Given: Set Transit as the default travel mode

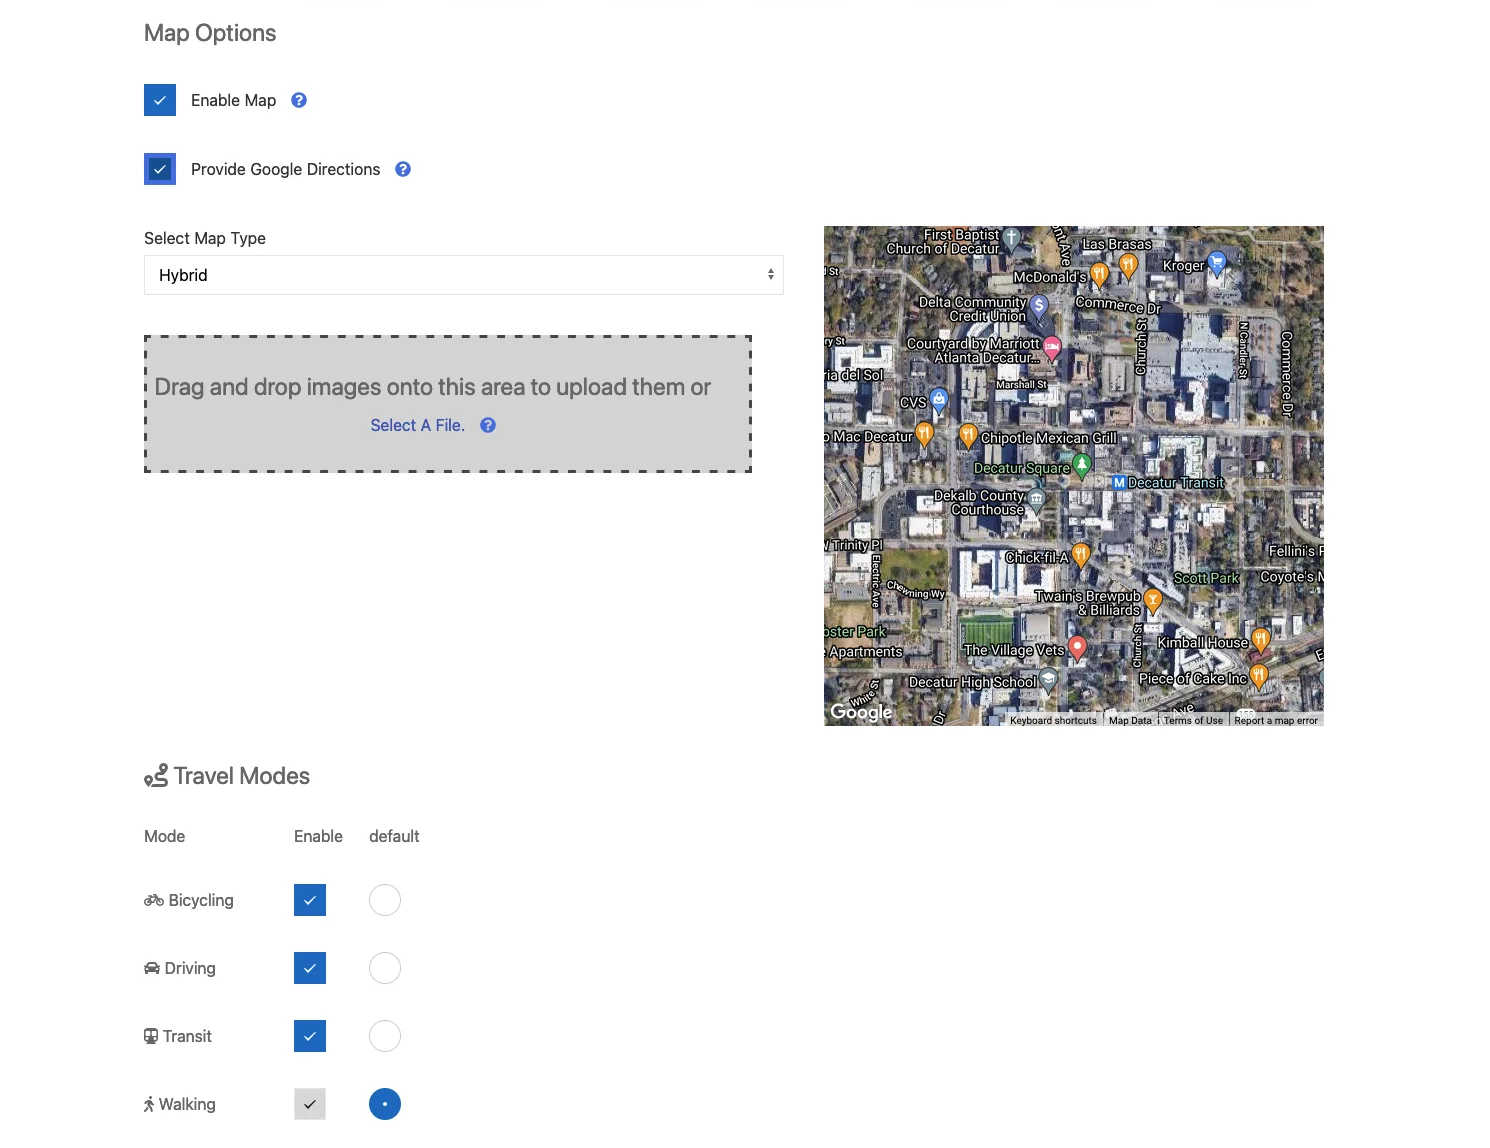Looking at the screenshot, I should click(385, 1036).
